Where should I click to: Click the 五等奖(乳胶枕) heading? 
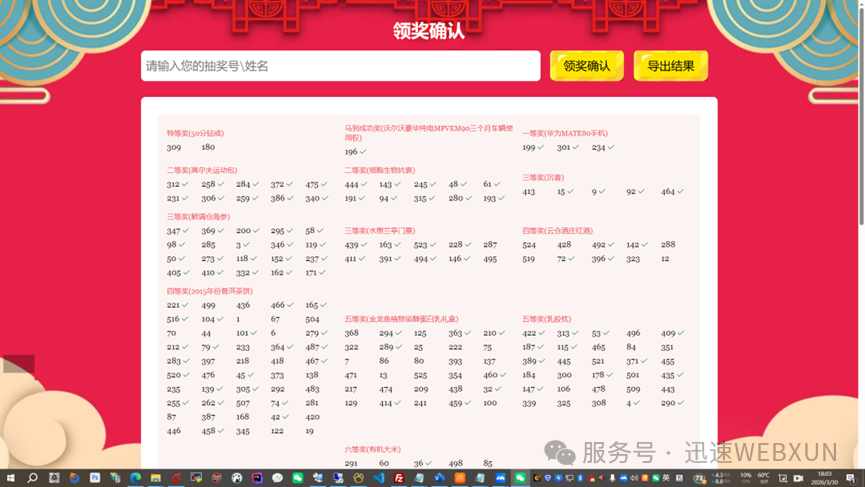547,319
